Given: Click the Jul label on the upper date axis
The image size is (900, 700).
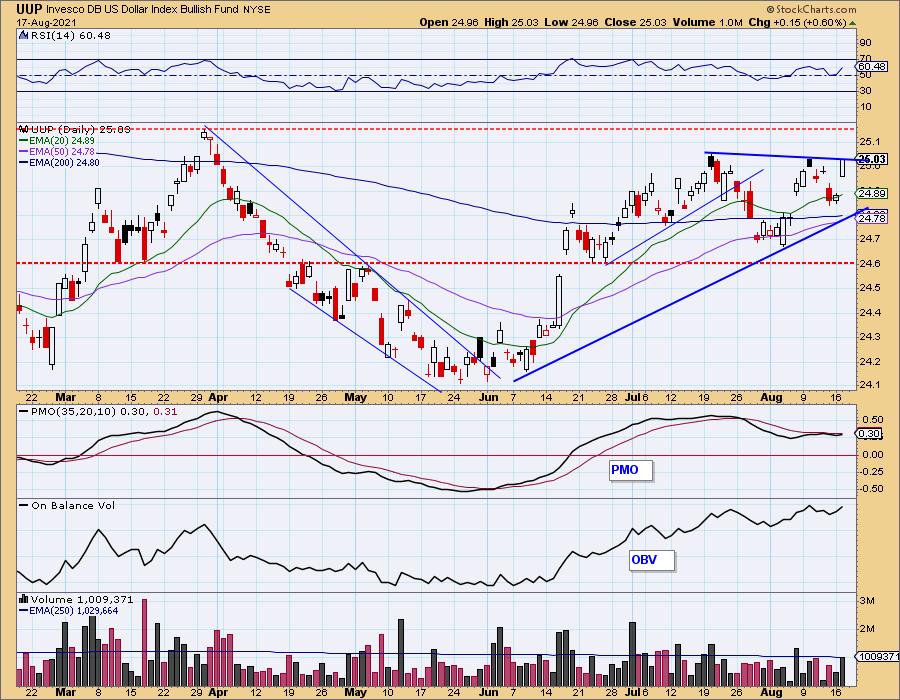Looking at the screenshot, I should click(x=633, y=398).
